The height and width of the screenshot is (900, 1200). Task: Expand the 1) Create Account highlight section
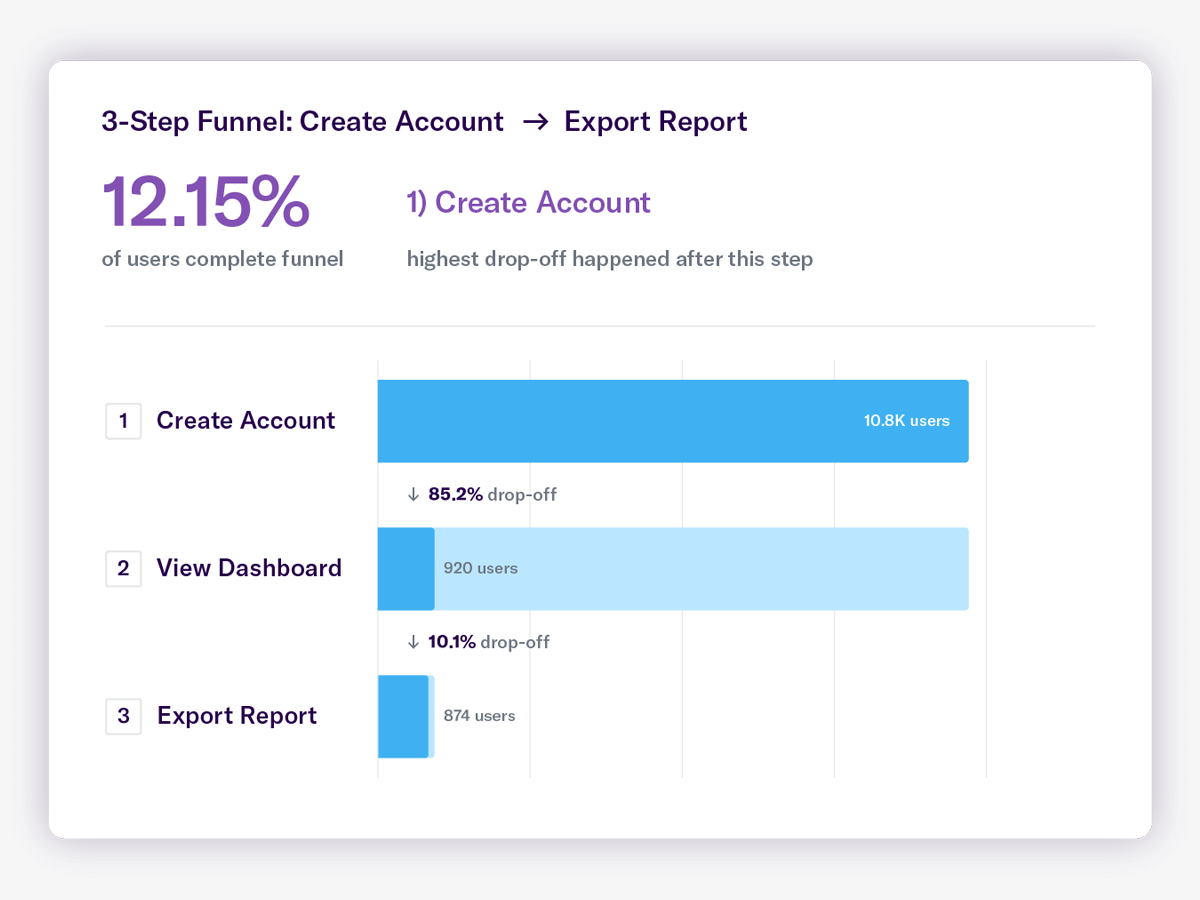[528, 202]
